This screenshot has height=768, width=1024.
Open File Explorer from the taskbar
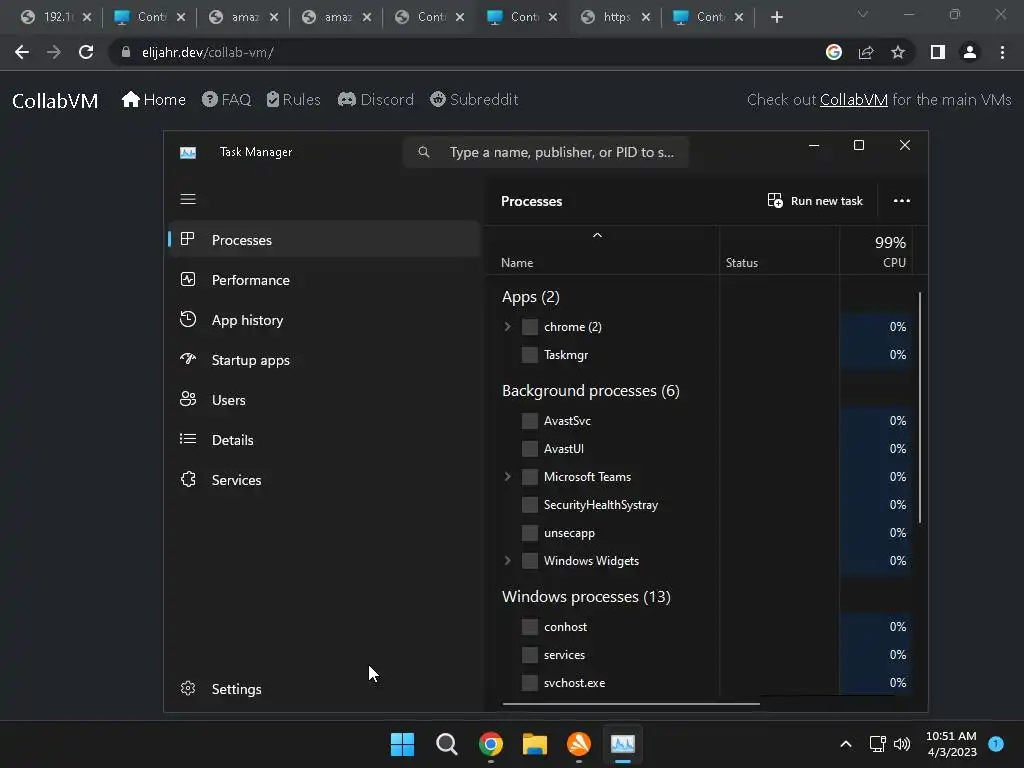534,744
